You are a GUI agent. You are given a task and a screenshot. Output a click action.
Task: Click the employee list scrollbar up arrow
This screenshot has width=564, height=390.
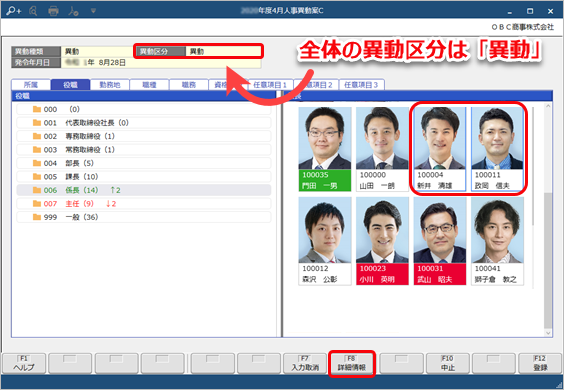548,106
